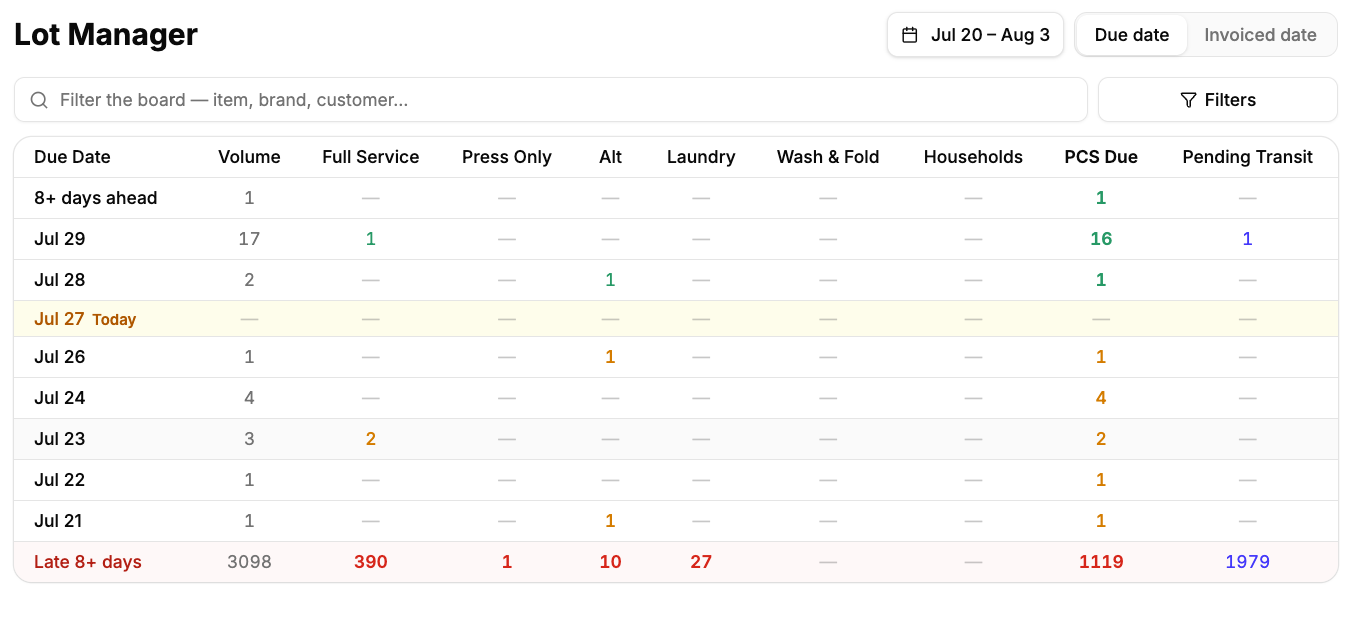This screenshot has height=621, width=1356.
Task: Focus the Filter the board search field
Action: pos(550,100)
